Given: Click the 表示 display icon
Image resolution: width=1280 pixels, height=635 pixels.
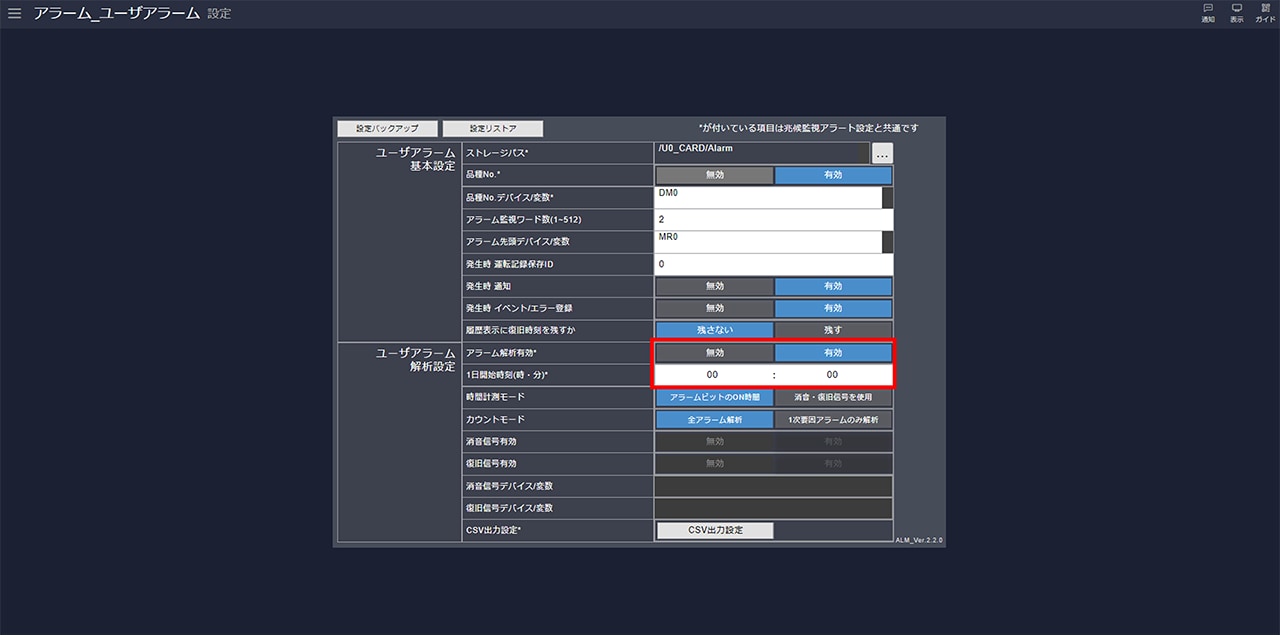Looking at the screenshot, I should 1237,13.
